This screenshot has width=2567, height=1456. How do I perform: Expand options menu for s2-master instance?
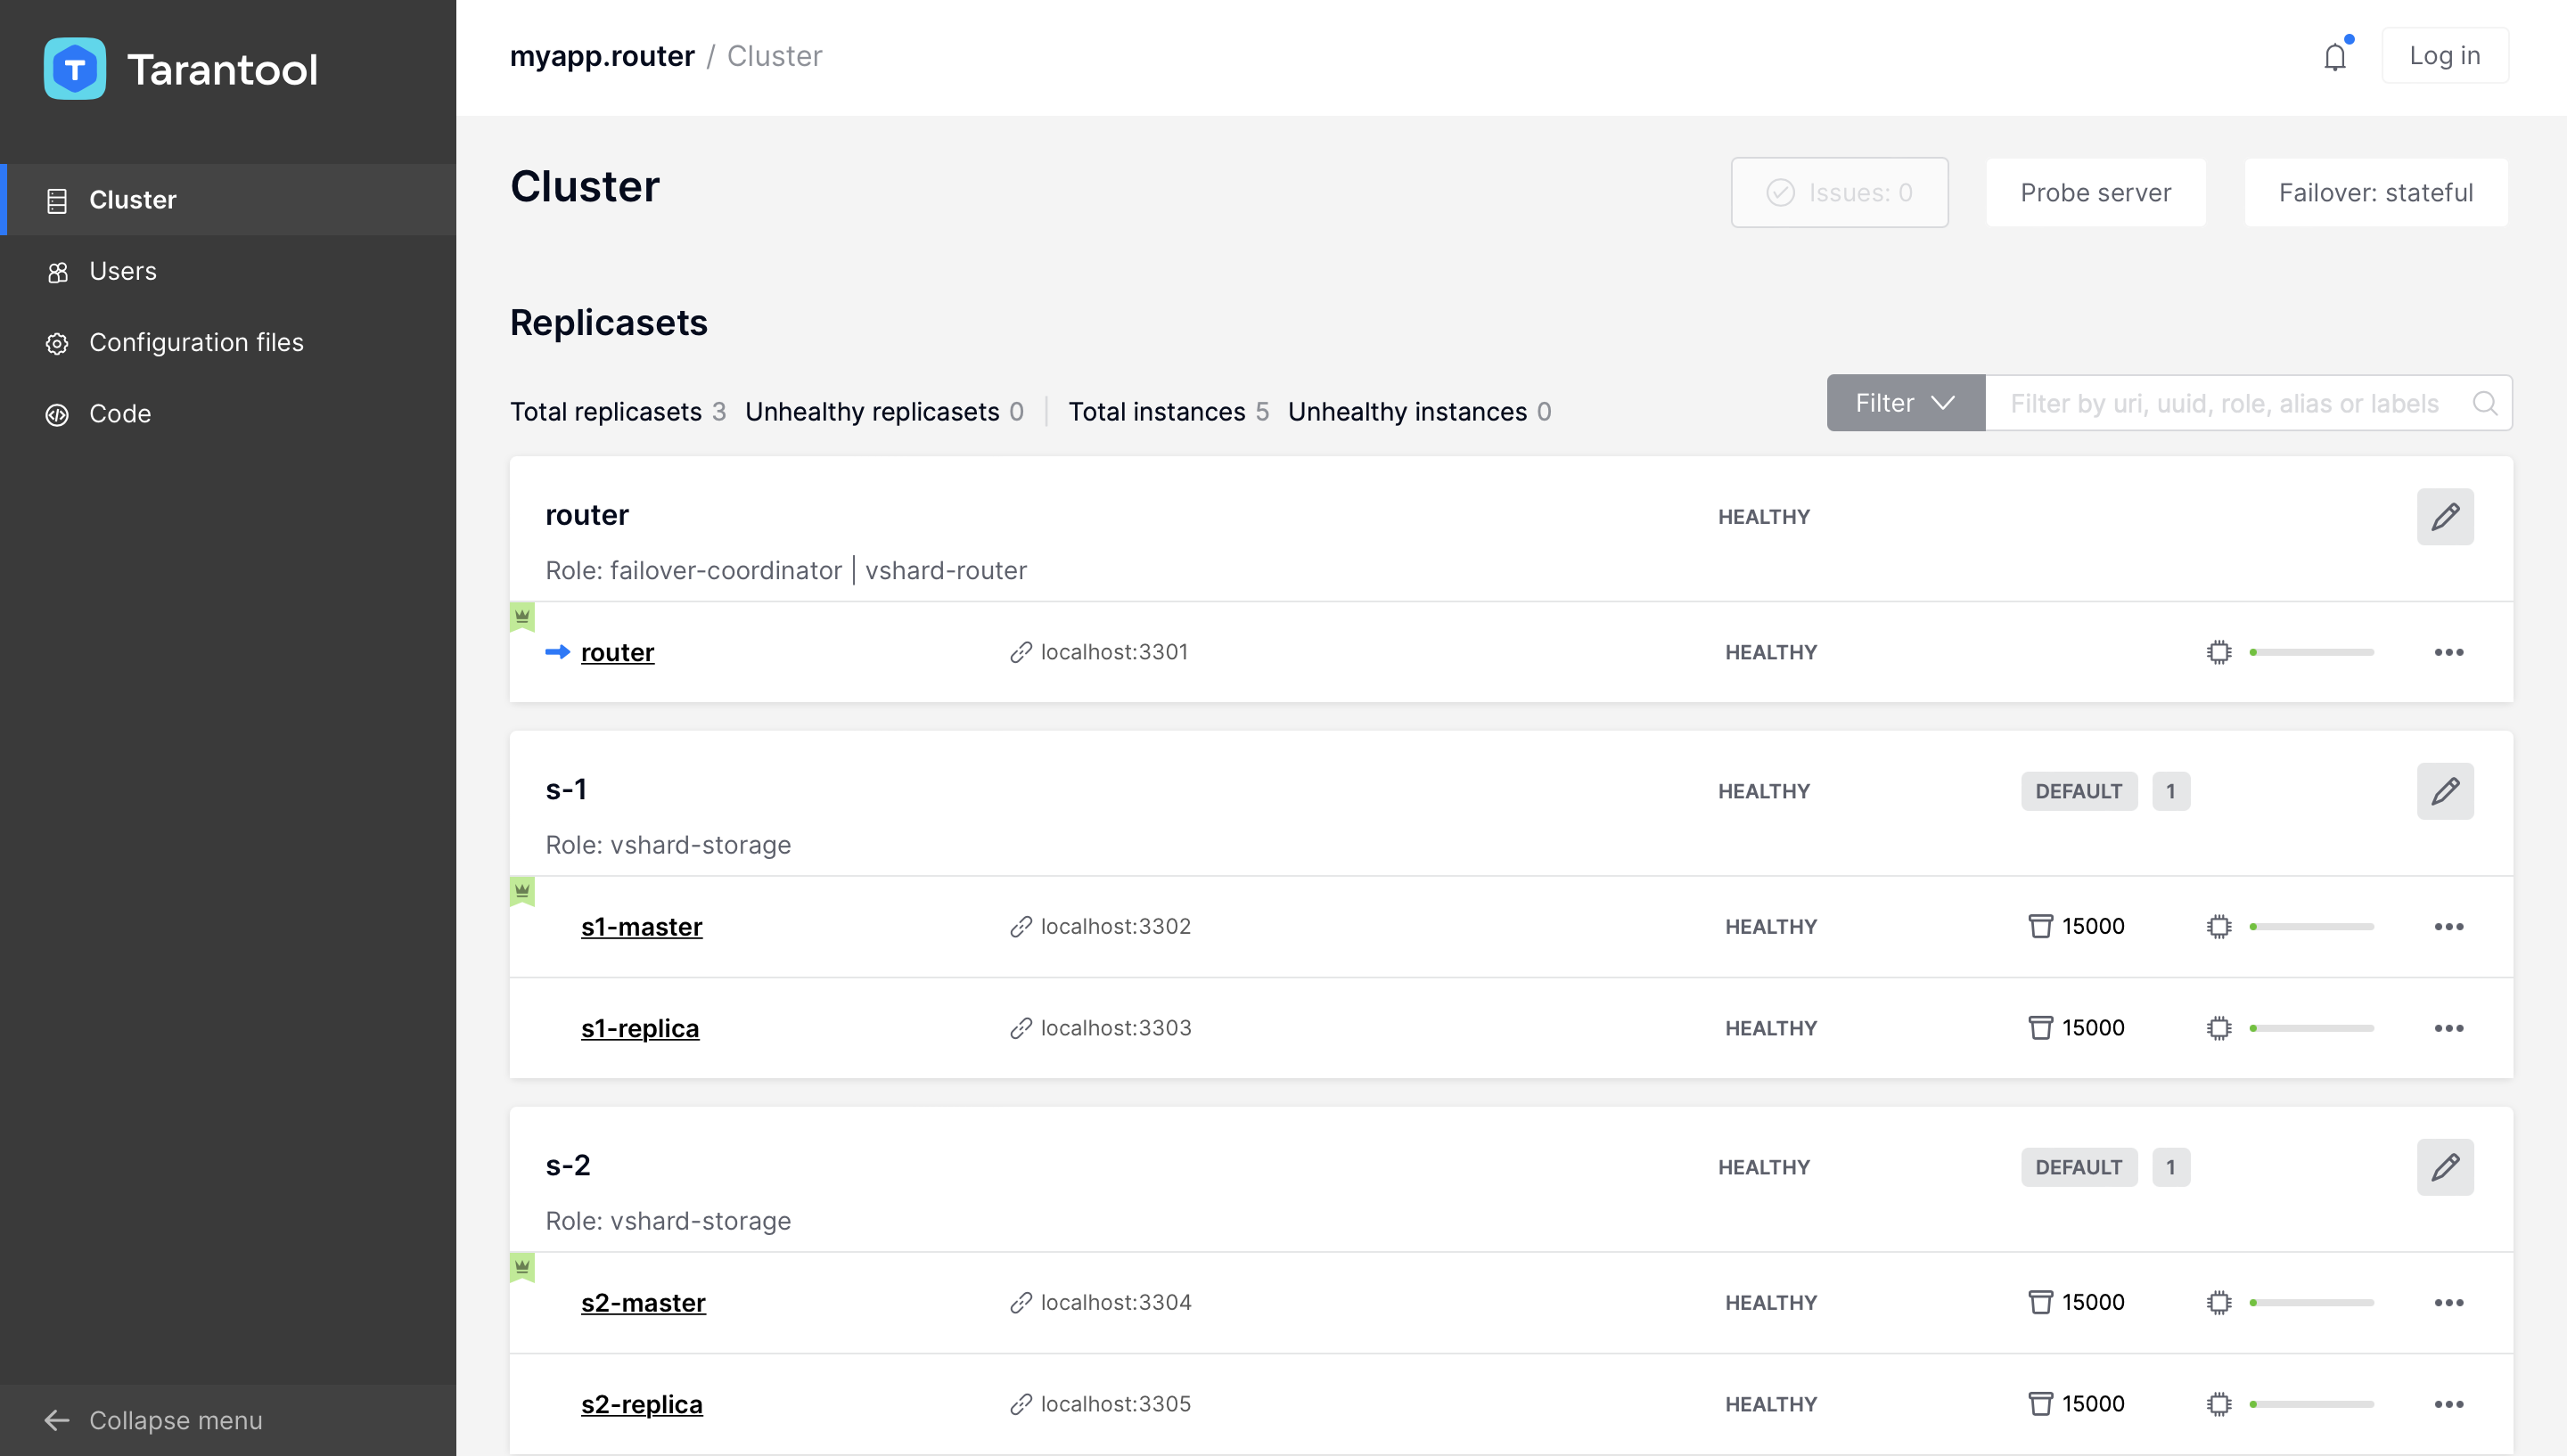pyautogui.click(x=2448, y=1302)
